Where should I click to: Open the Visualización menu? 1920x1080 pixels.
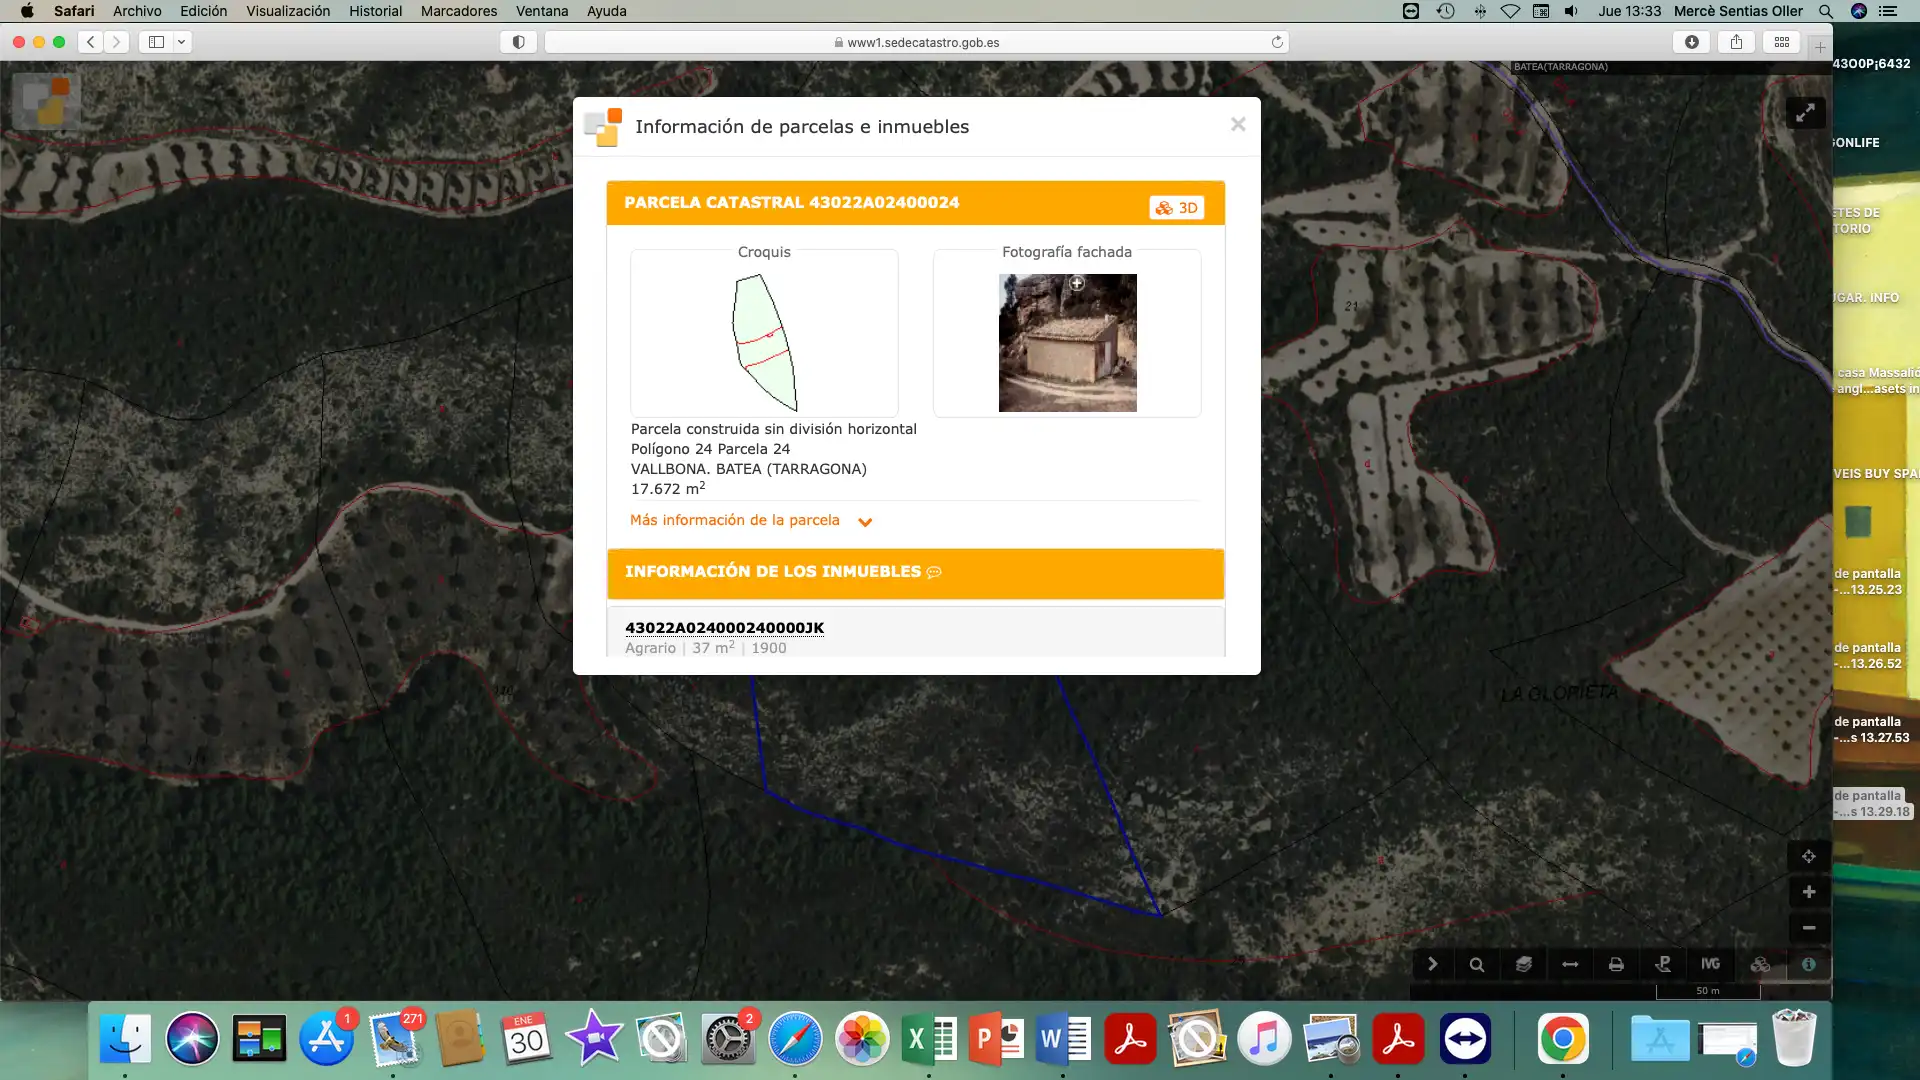[288, 11]
